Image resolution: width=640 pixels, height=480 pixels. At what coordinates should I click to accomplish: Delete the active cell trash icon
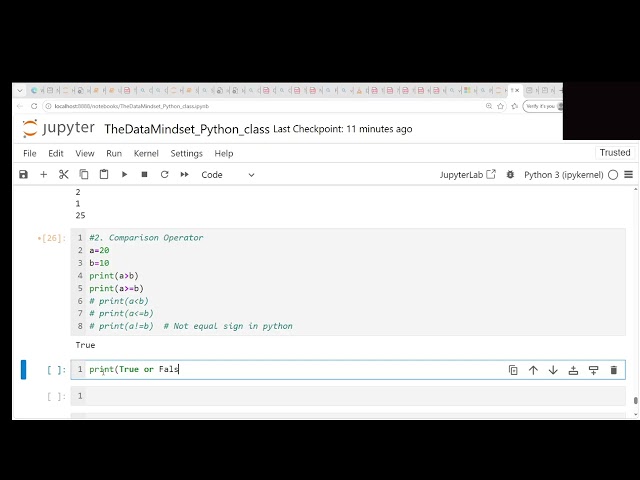coord(613,370)
